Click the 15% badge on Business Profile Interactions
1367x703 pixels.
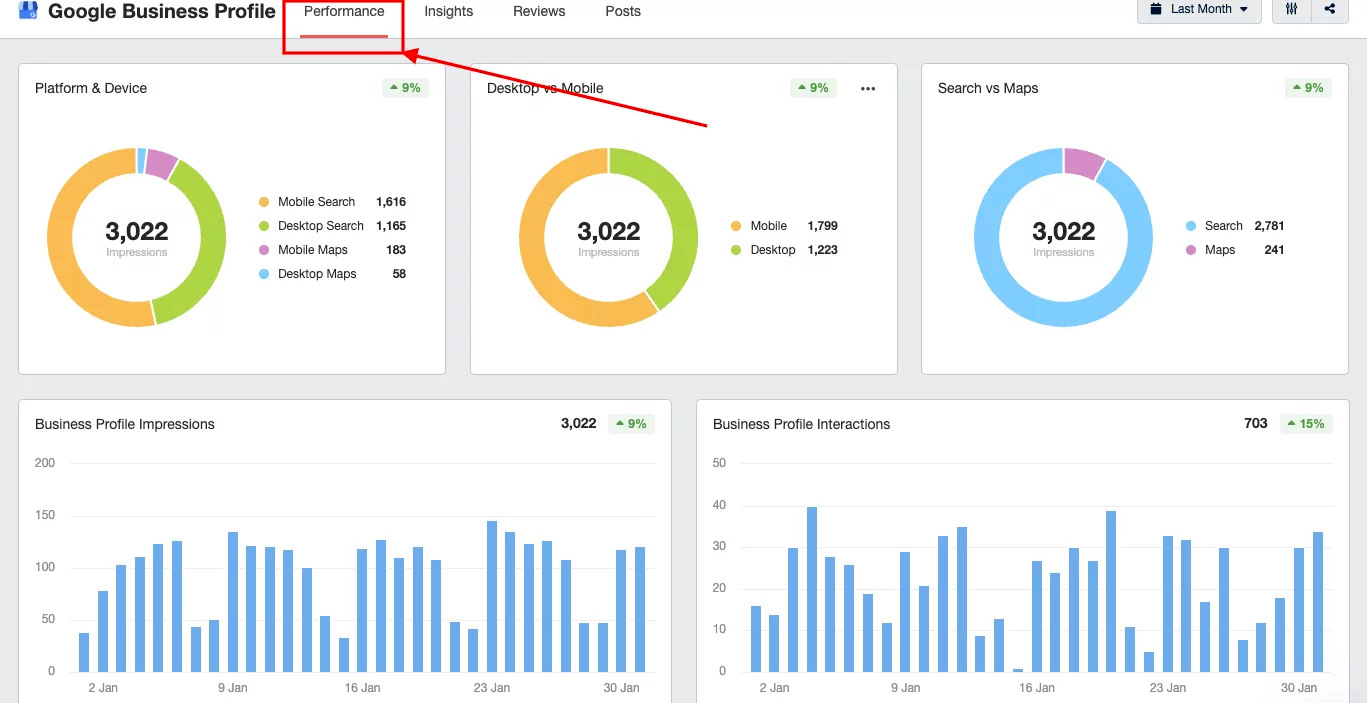tap(1306, 423)
